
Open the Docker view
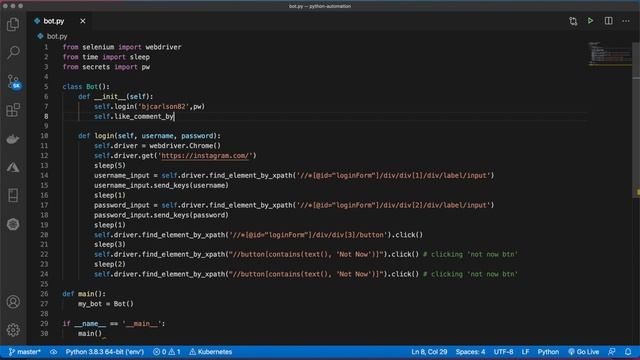pyautogui.click(x=13, y=139)
